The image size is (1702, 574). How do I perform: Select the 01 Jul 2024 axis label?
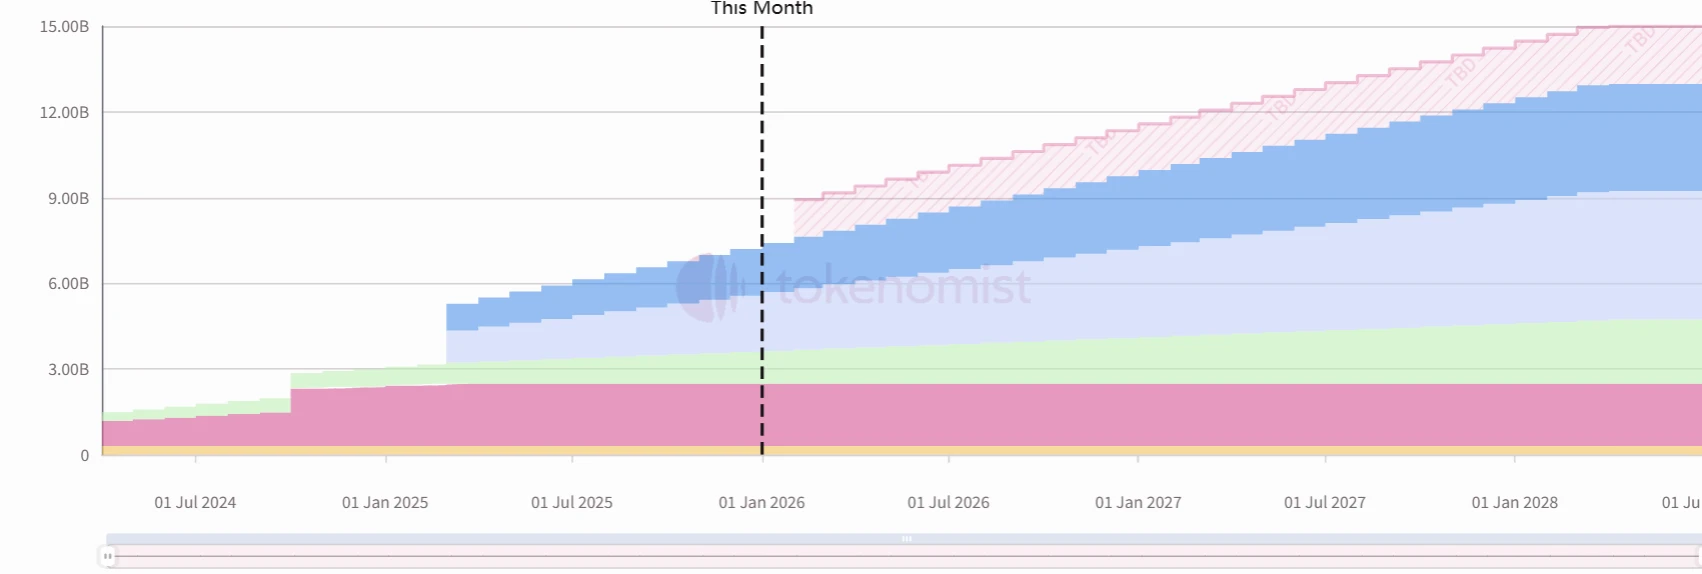(195, 503)
